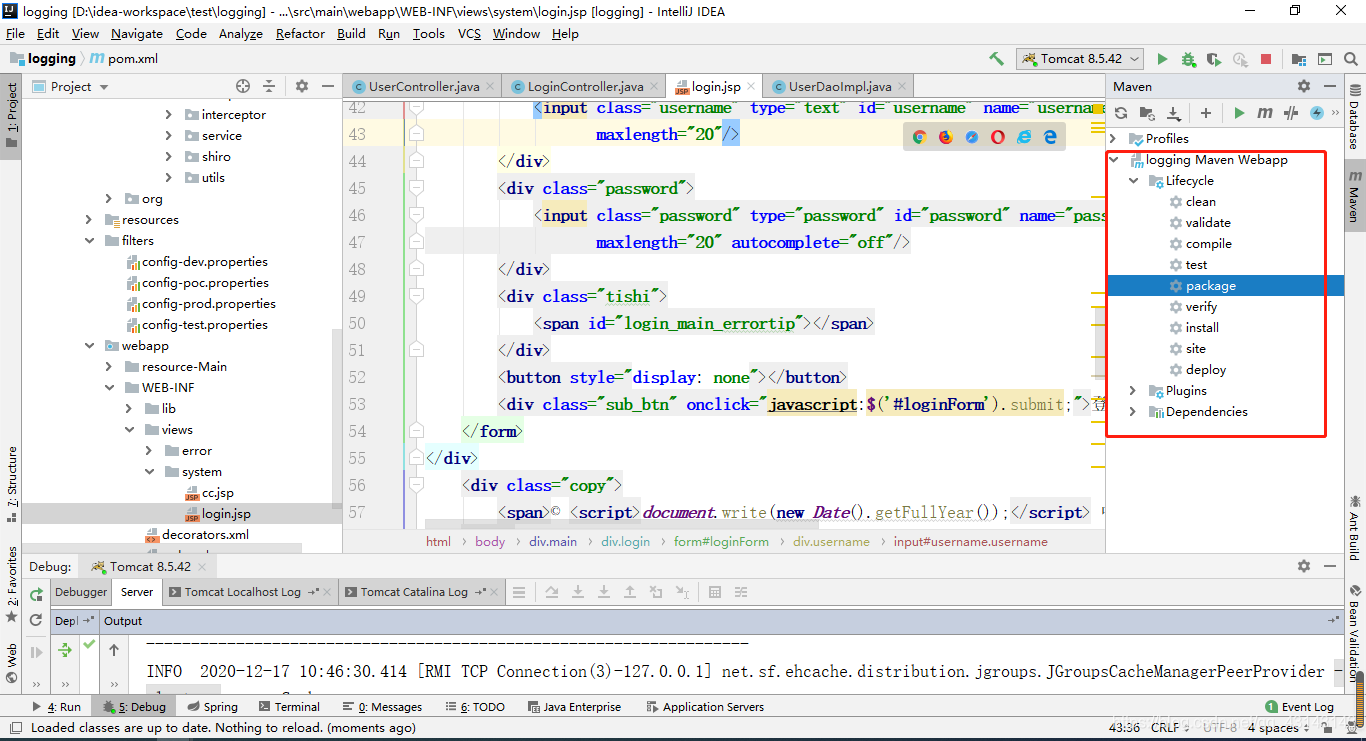Screen dimensions: 1366x741
Task: Collapse all in Project panel icon
Action: [x=269, y=86]
